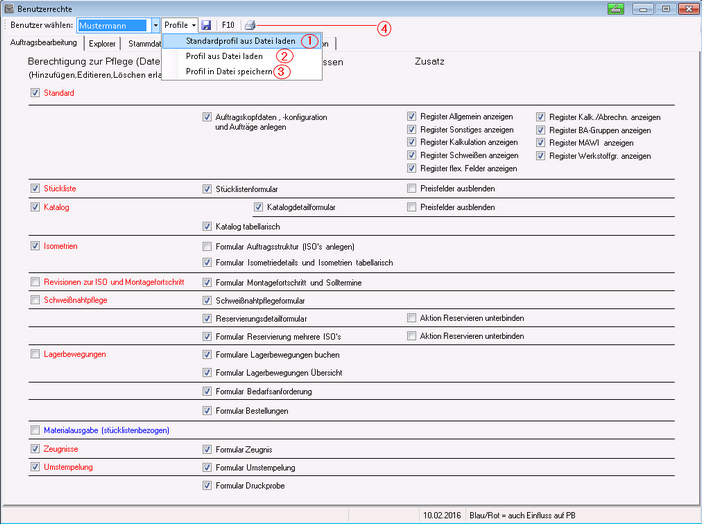Toggle Register Schweißen anzeigen checkbox
This screenshot has width=702, height=524.
tap(412, 155)
